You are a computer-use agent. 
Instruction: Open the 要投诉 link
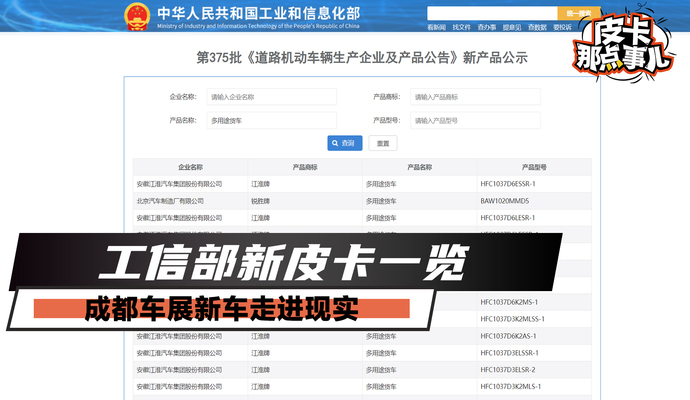tap(562, 27)
